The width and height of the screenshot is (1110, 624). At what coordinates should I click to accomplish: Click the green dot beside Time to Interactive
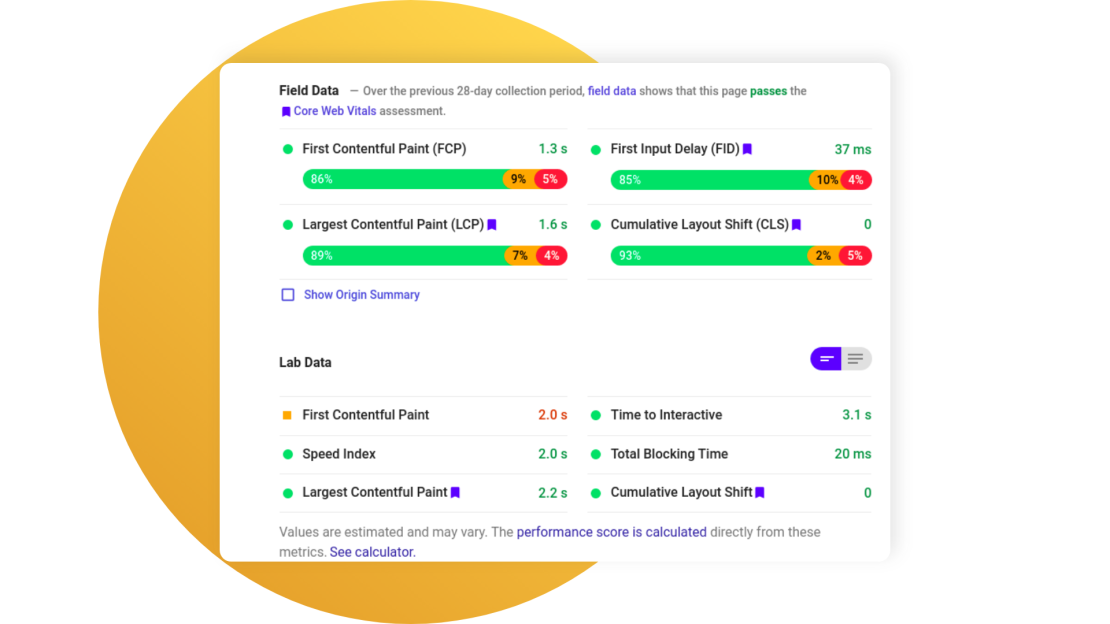(x=597, y=415)
